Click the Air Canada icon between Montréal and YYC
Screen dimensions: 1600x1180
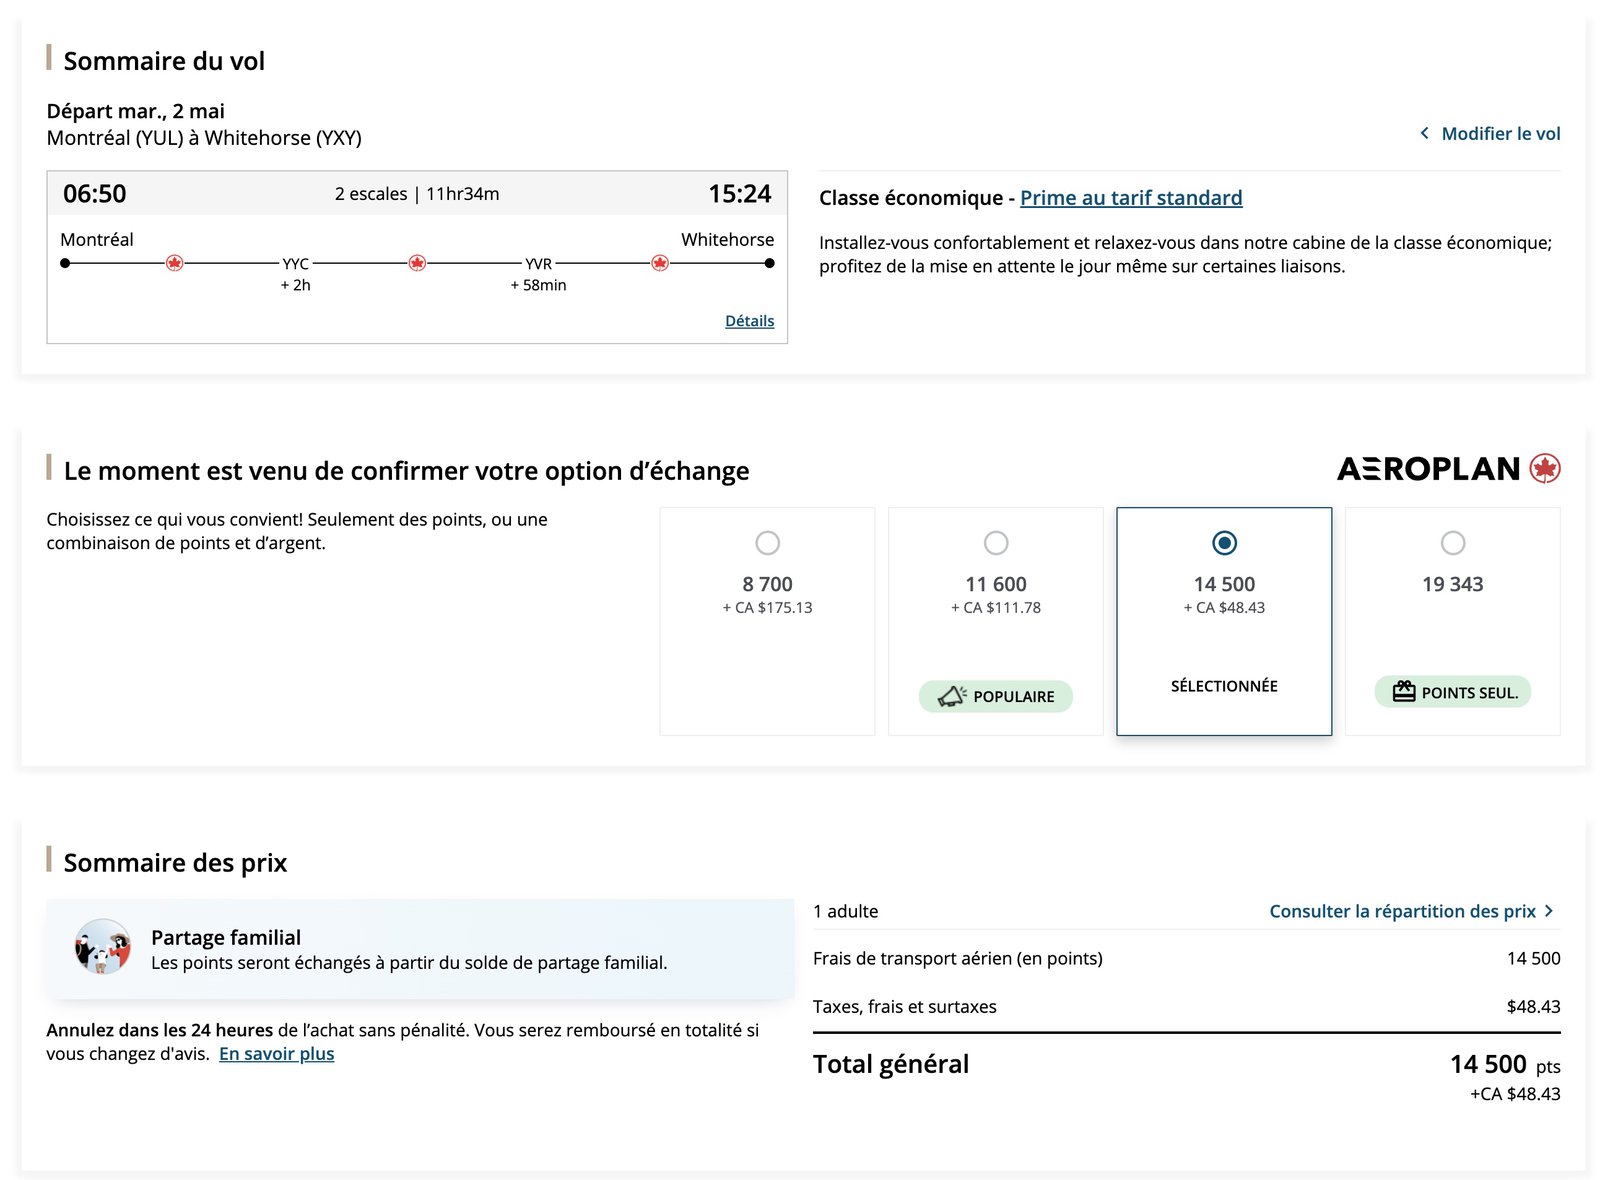tap(174, 263)
